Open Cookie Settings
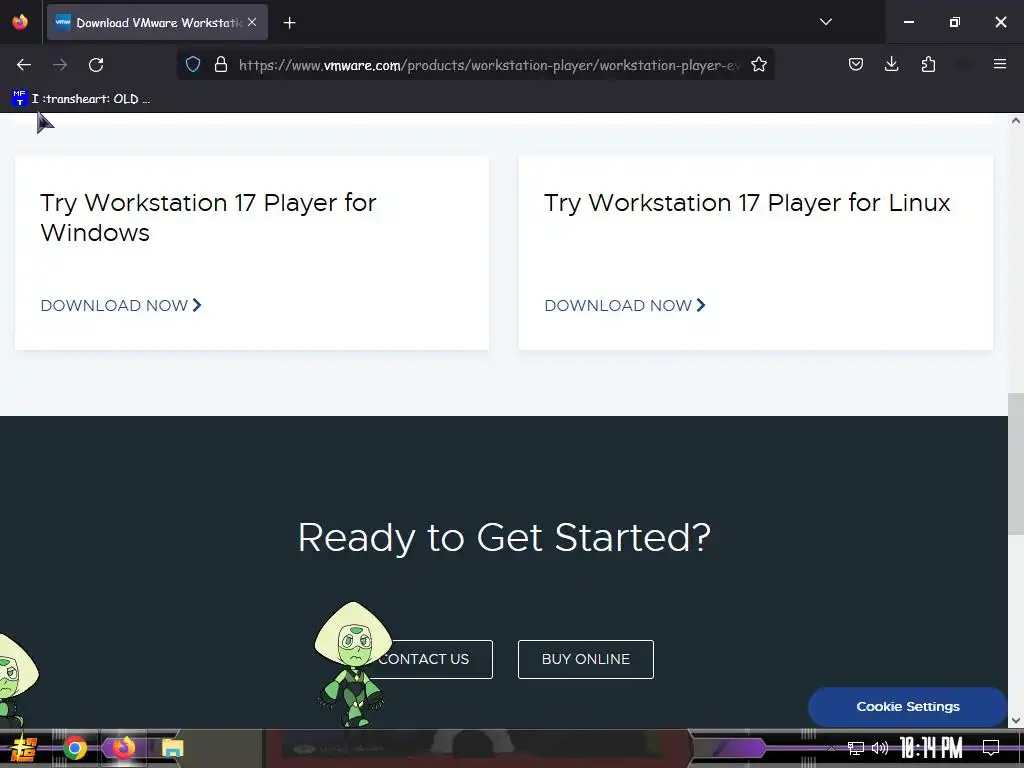1024x768 pixels. (908, 707)
